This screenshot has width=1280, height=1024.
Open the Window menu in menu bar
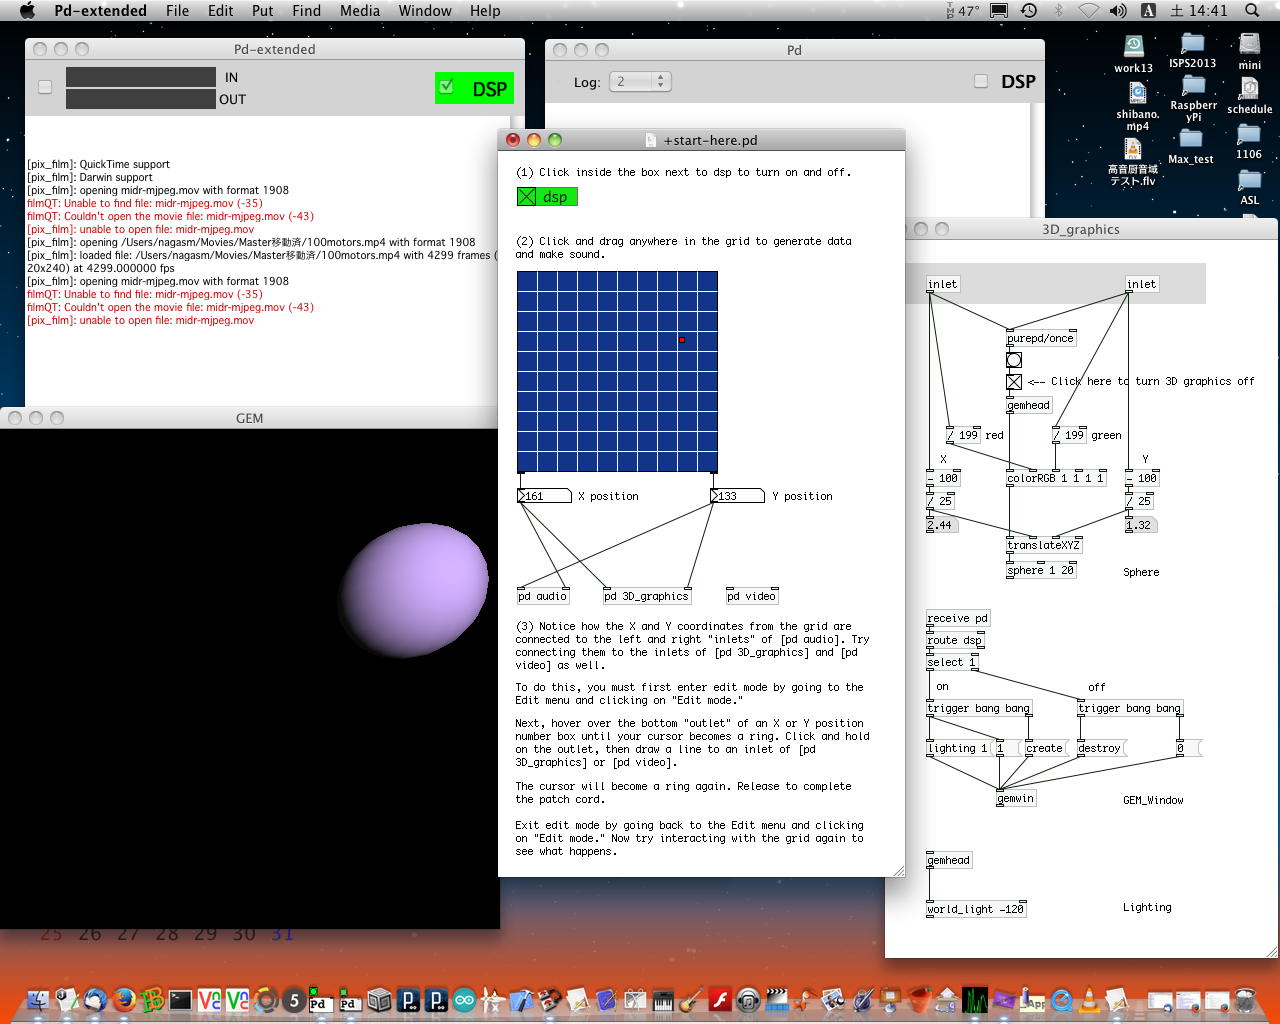click(x=425, y=11)
